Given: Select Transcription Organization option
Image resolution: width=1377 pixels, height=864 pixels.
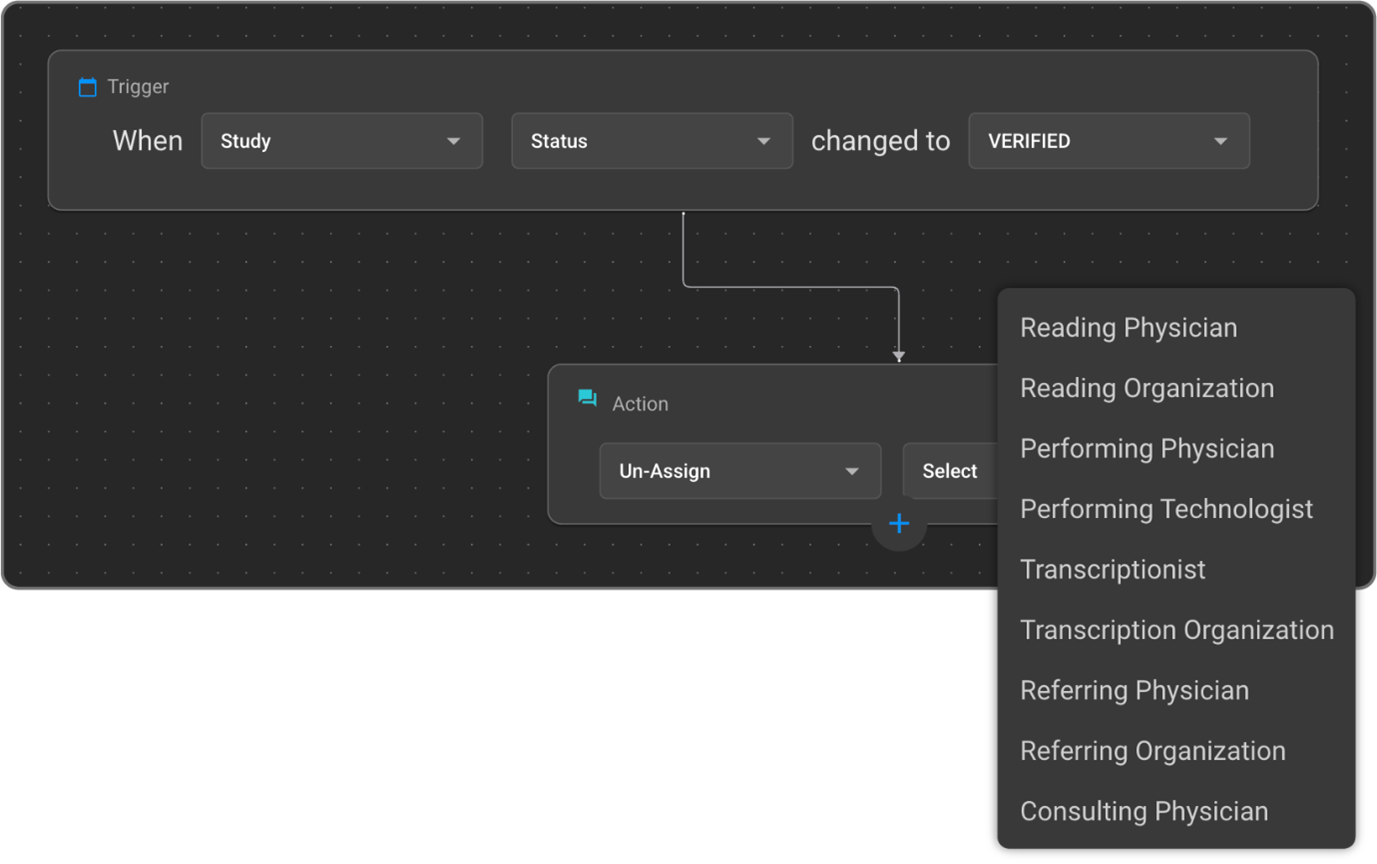Looking at the screenshot, I should pos(1176,630).
